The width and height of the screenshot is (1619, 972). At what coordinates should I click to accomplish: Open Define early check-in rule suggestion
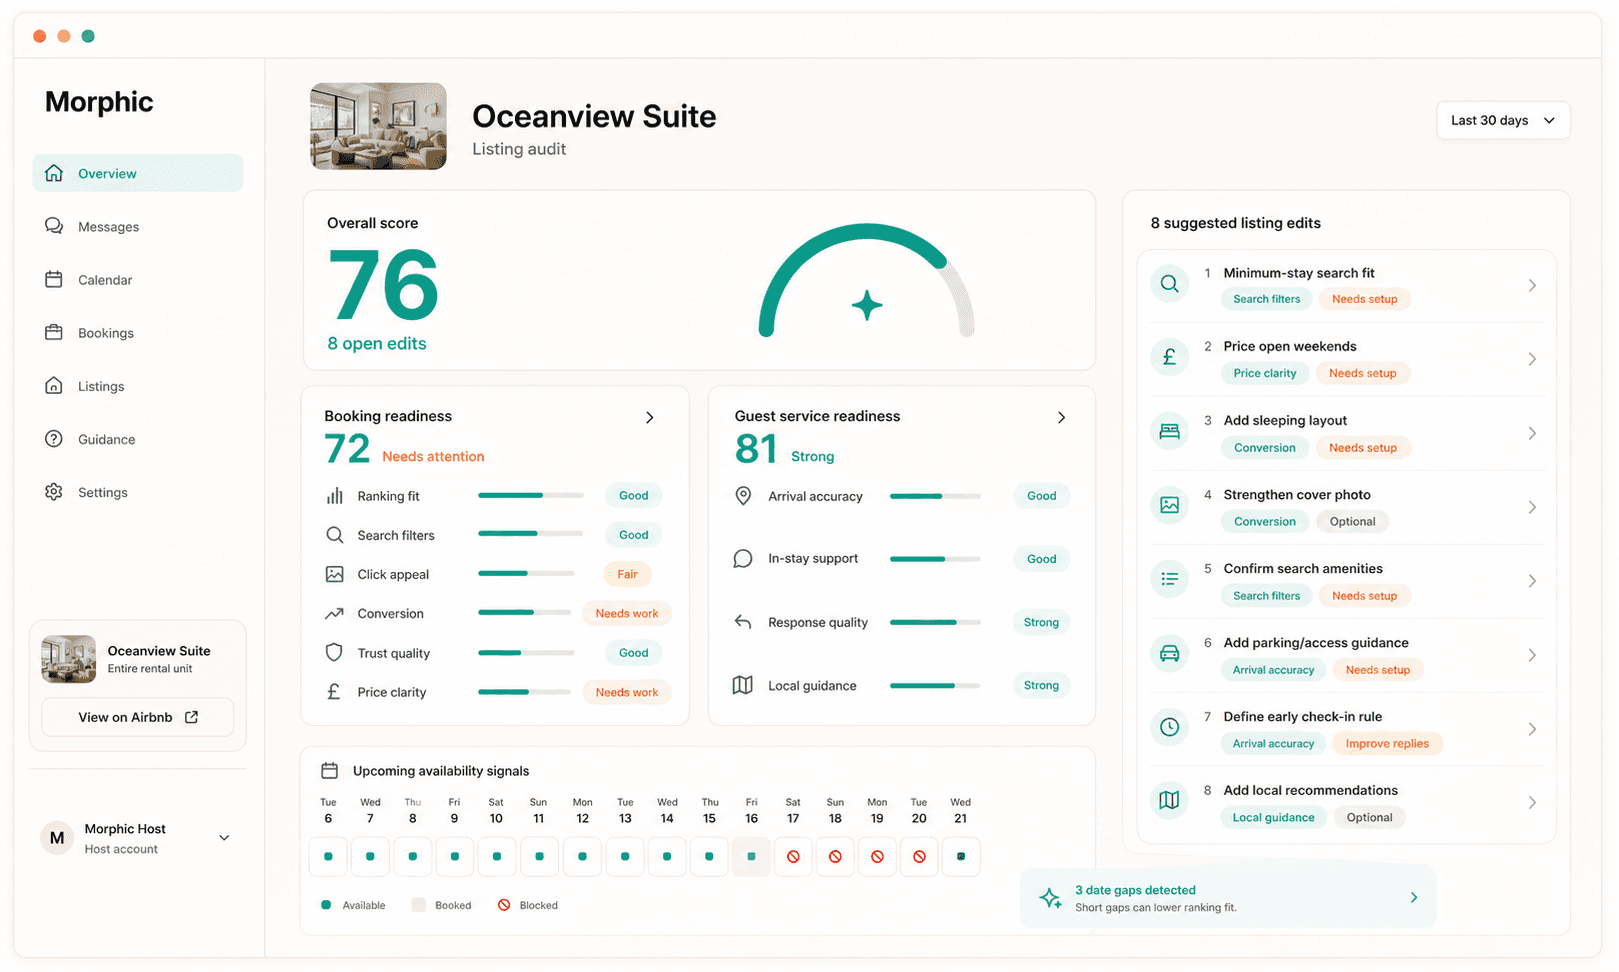coord(1346,729)
